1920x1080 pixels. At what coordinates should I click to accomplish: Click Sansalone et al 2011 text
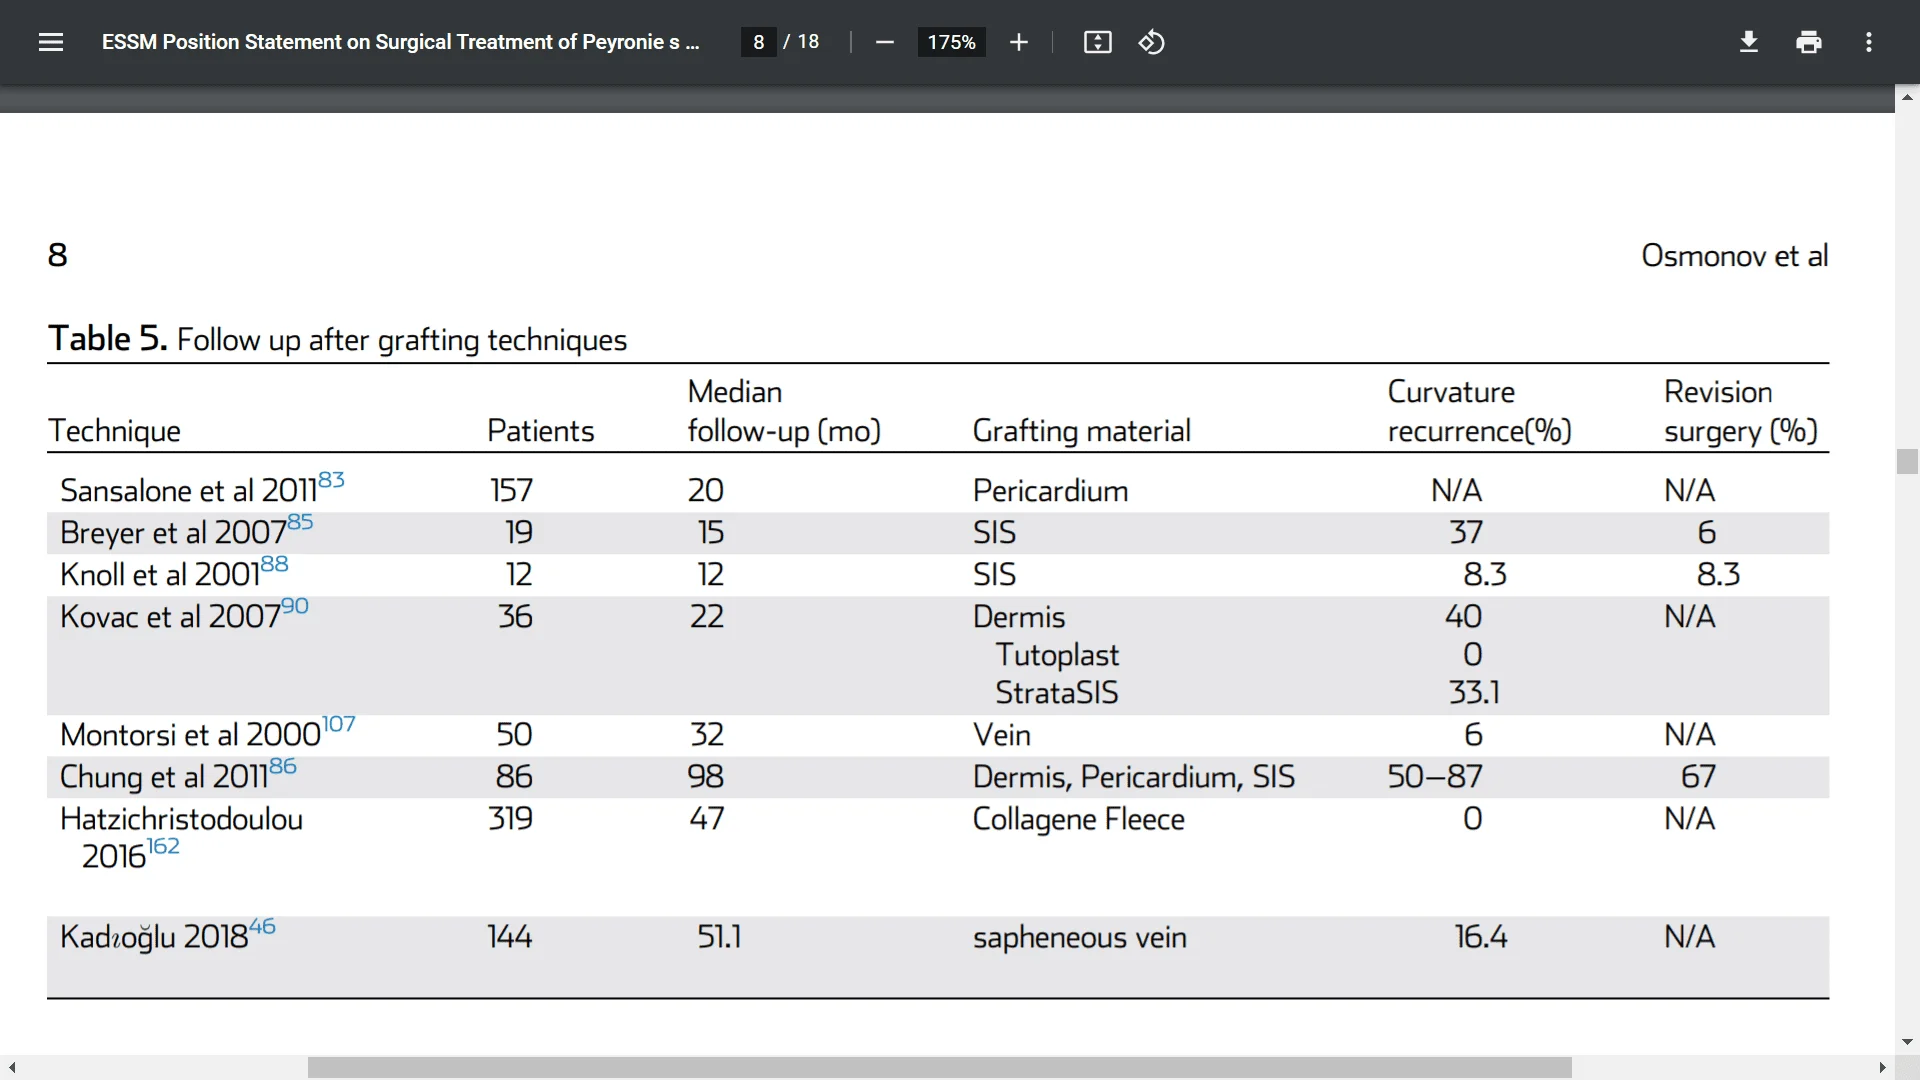(188, 491)
